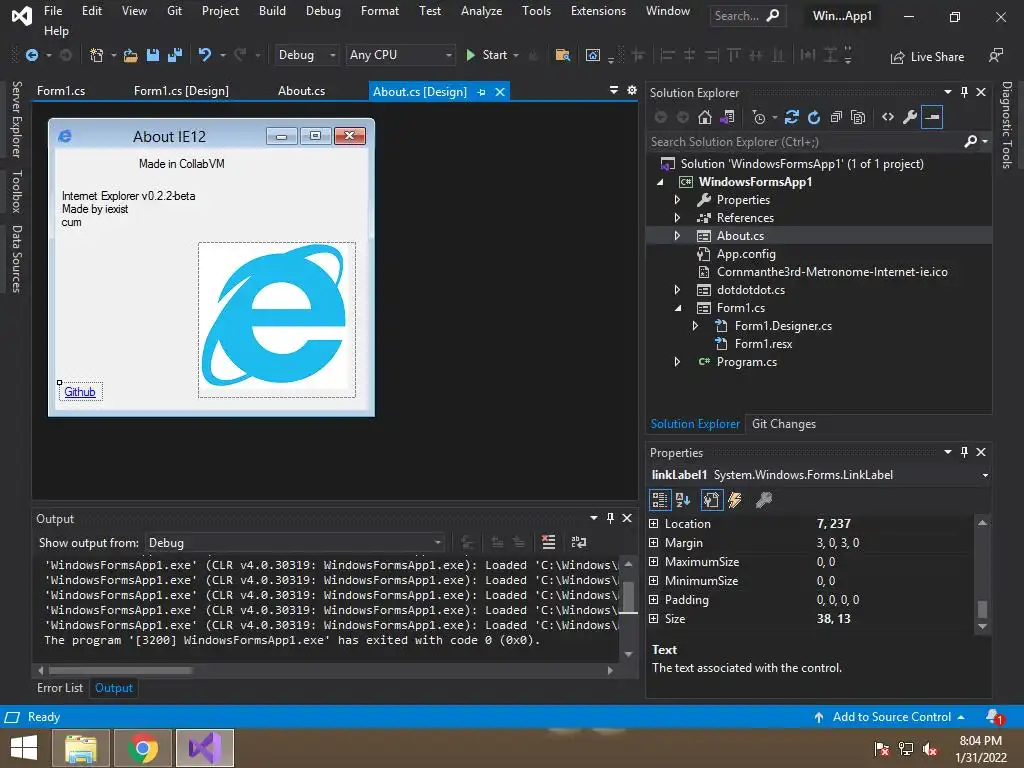1024x768 pixels.
Task: Click the Events lightning bolt icon
Action: (735, 500)
